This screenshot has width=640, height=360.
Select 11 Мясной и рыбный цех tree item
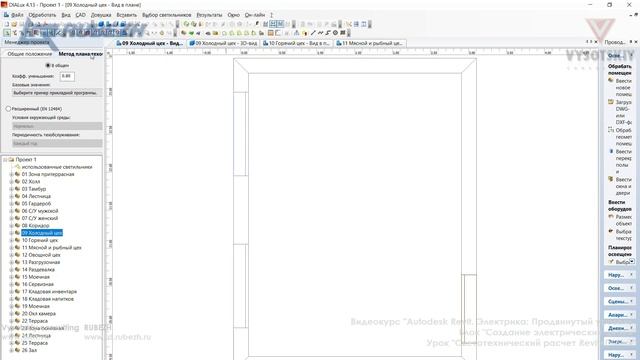[51, 248]
